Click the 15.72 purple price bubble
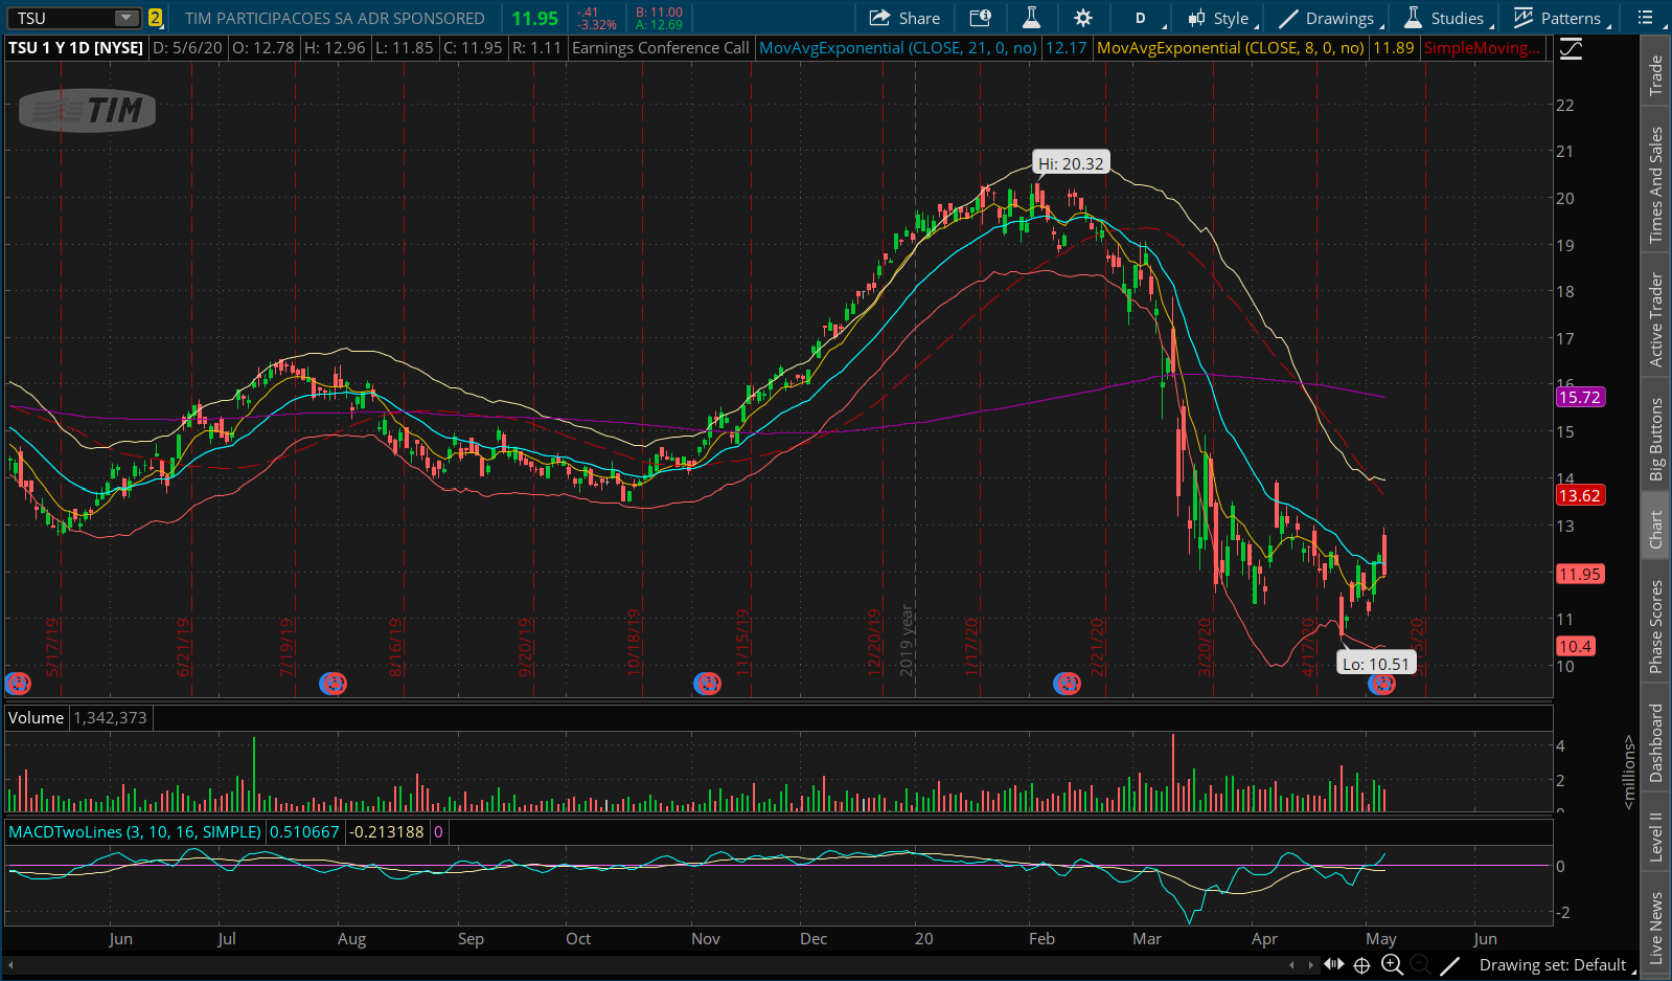1672x981 pixels. pos(1580,398)
